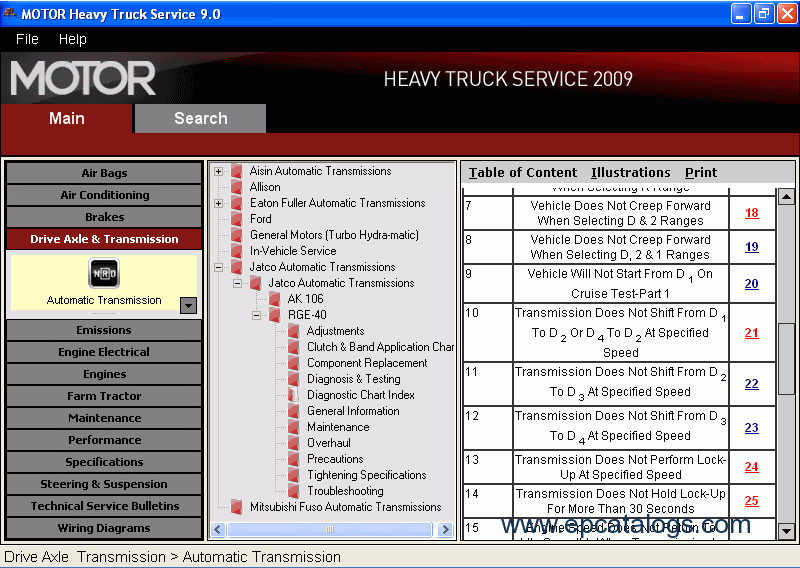Click the book icon beside RGE-40
The image size is (800, 568).
pos(274,315)
